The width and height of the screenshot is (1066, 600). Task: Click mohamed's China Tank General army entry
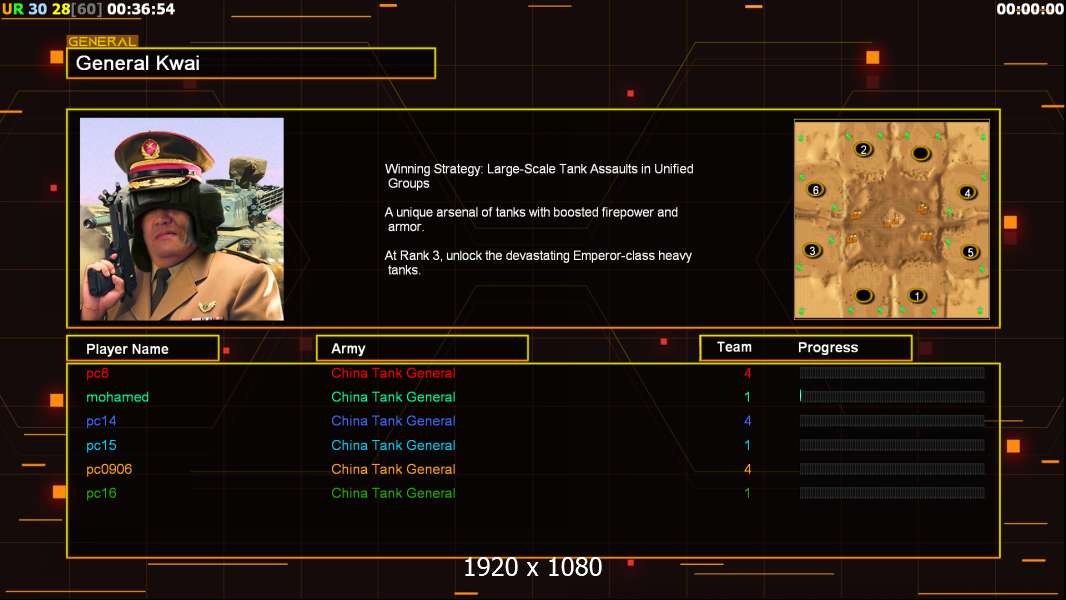393,397
